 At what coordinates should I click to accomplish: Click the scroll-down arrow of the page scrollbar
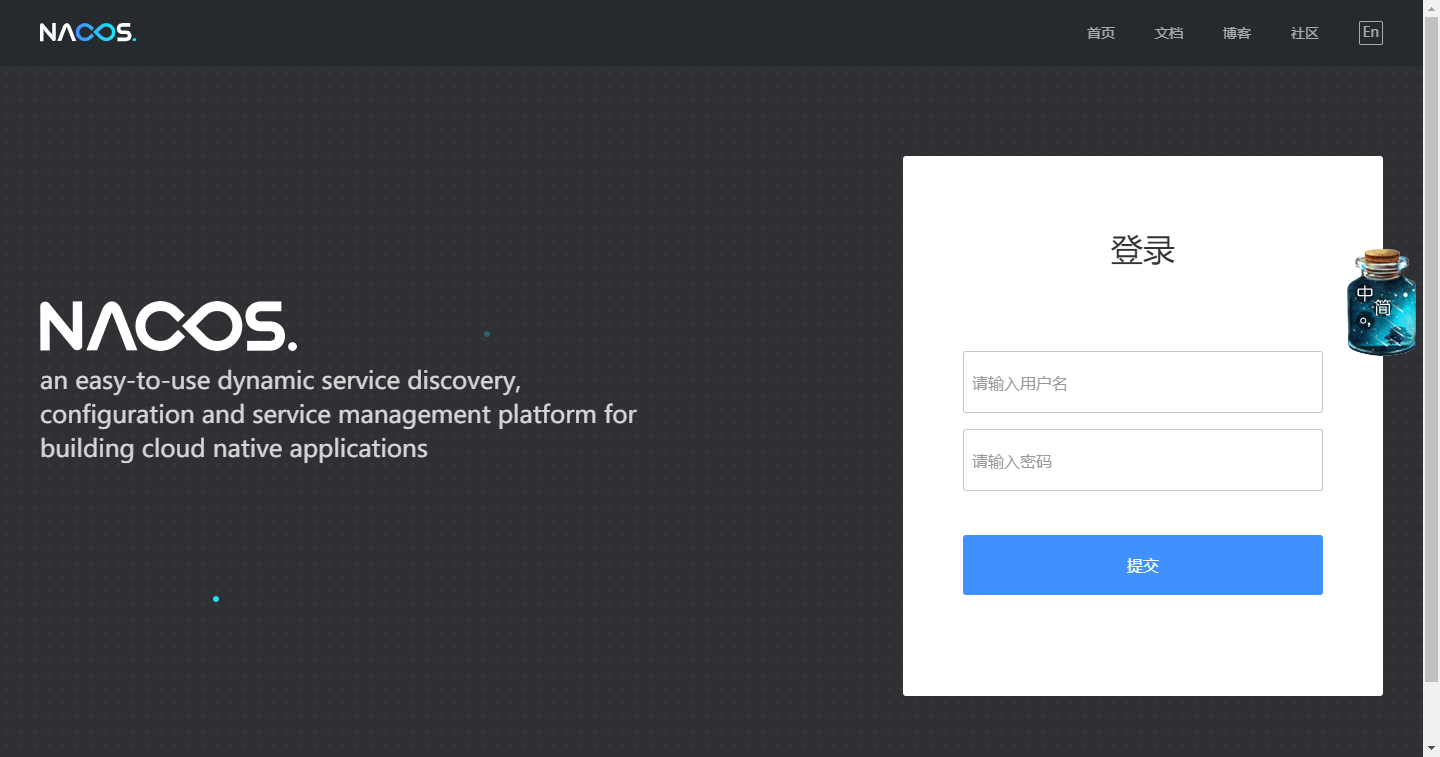[x=1431, y=748]
